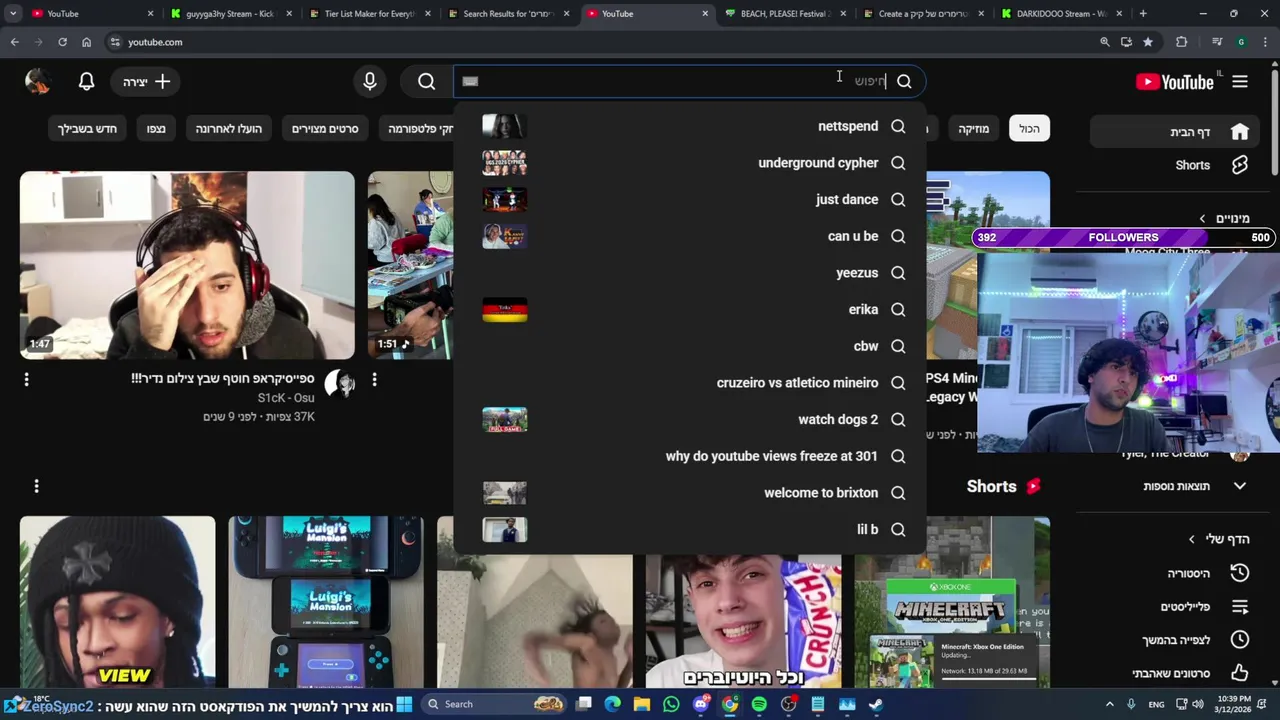Viewport: 1280px width, 720px height.
Task: Open Chrome media control icon
Action: 1217,42
